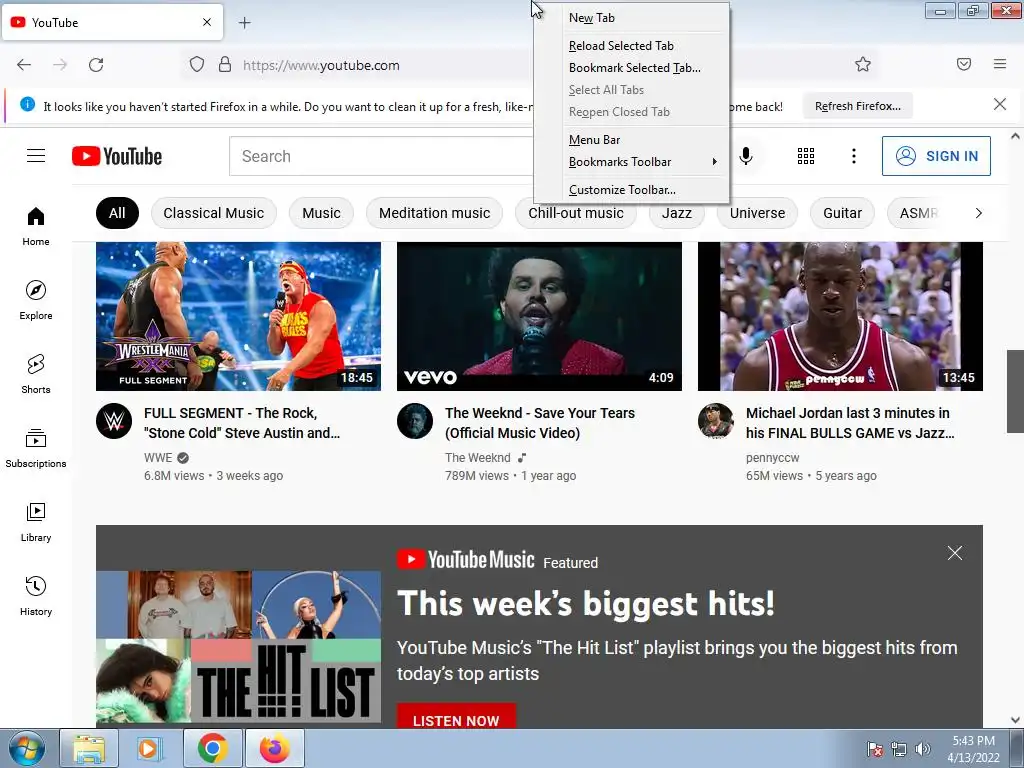Open the Firefox application menu

click(1000, 64)
